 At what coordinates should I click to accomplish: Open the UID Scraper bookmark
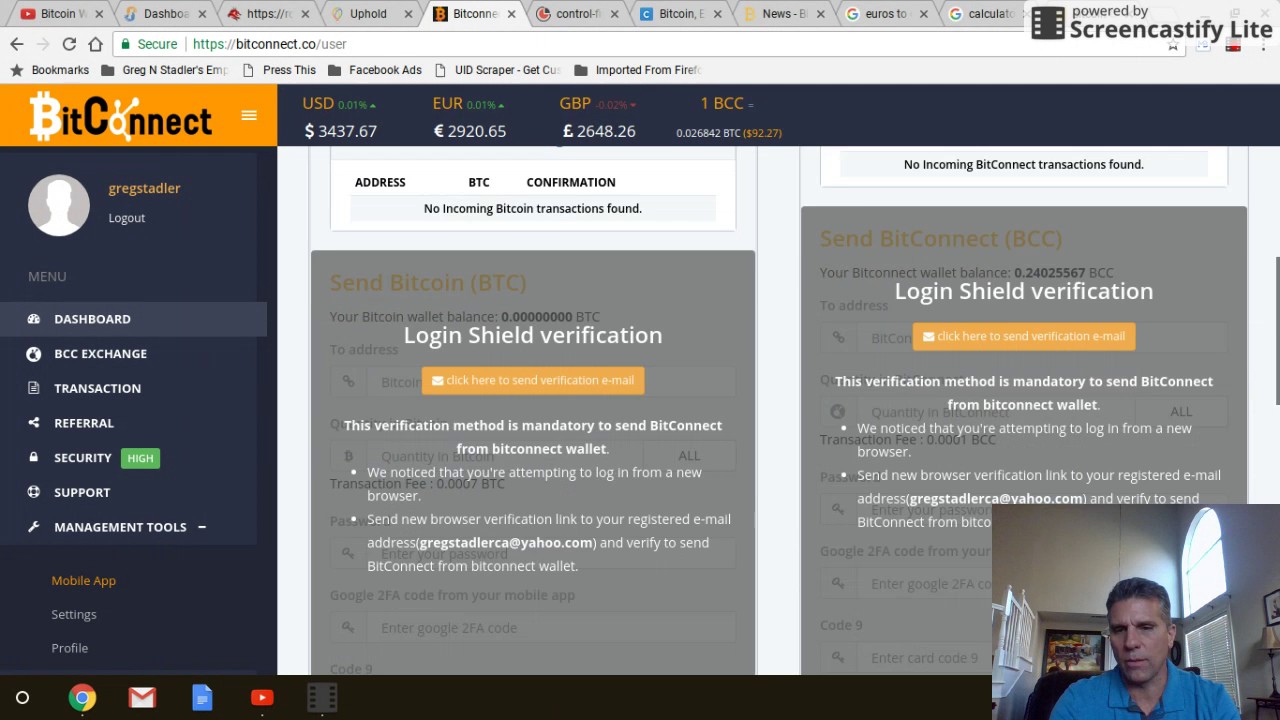[x=498, y=70]
